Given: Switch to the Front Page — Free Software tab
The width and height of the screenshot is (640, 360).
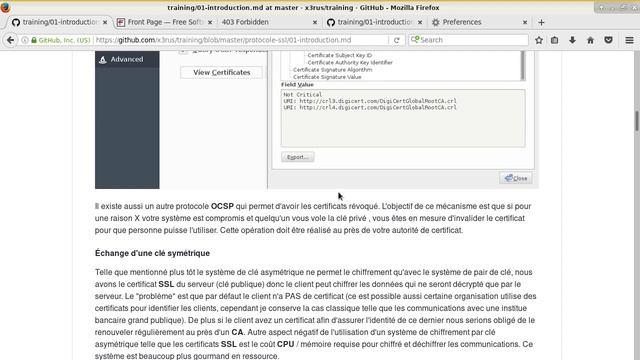Looking at the screenshot, I should tap(164, 22).
